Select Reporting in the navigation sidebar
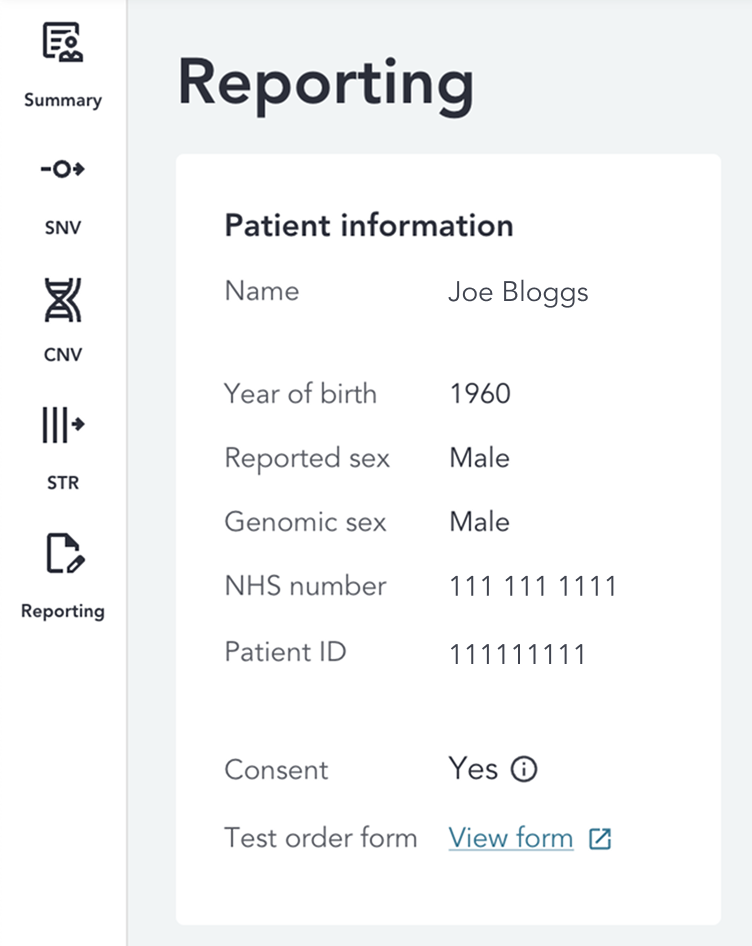The height and width of the screenshot is (946, 752). click(62, 611)
